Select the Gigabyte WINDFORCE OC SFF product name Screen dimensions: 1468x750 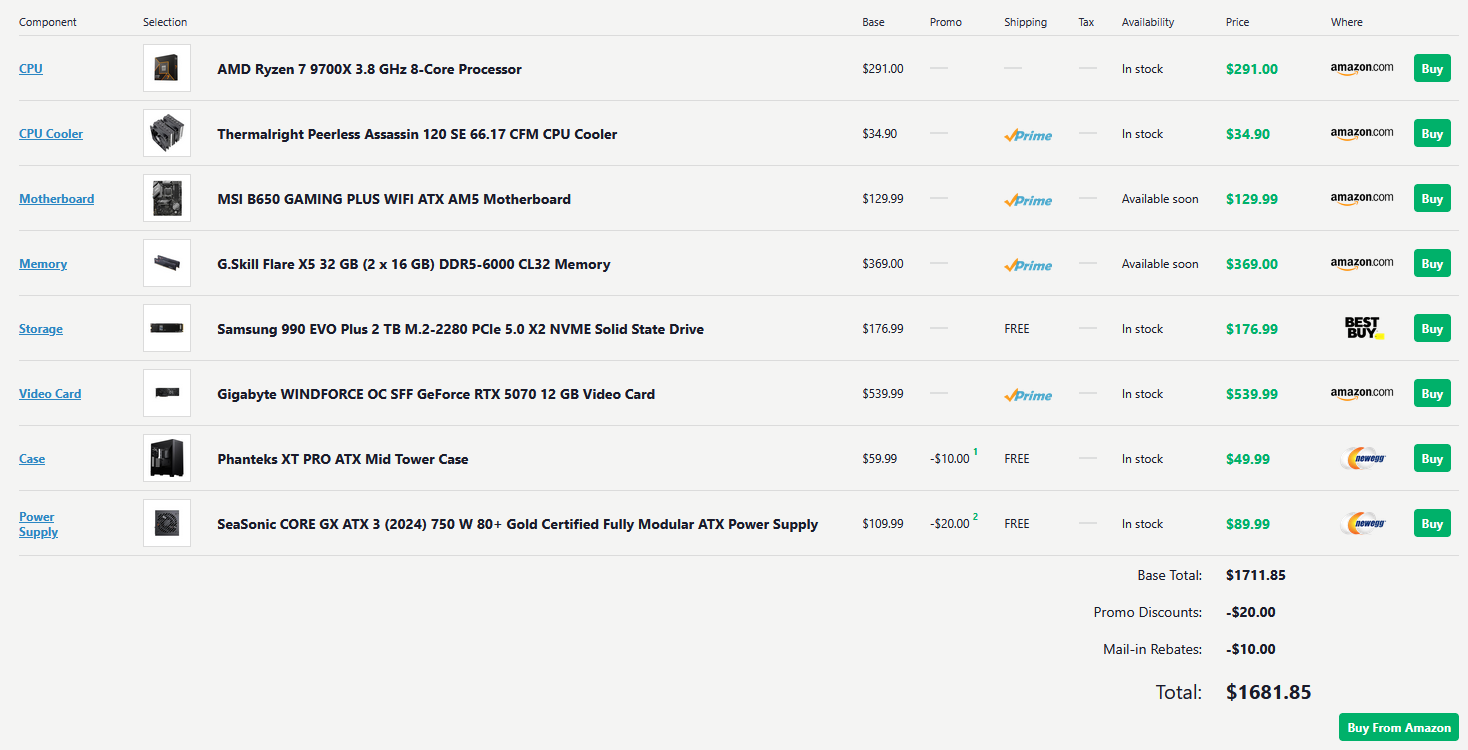pyautogui.click(x=436, y=394)
